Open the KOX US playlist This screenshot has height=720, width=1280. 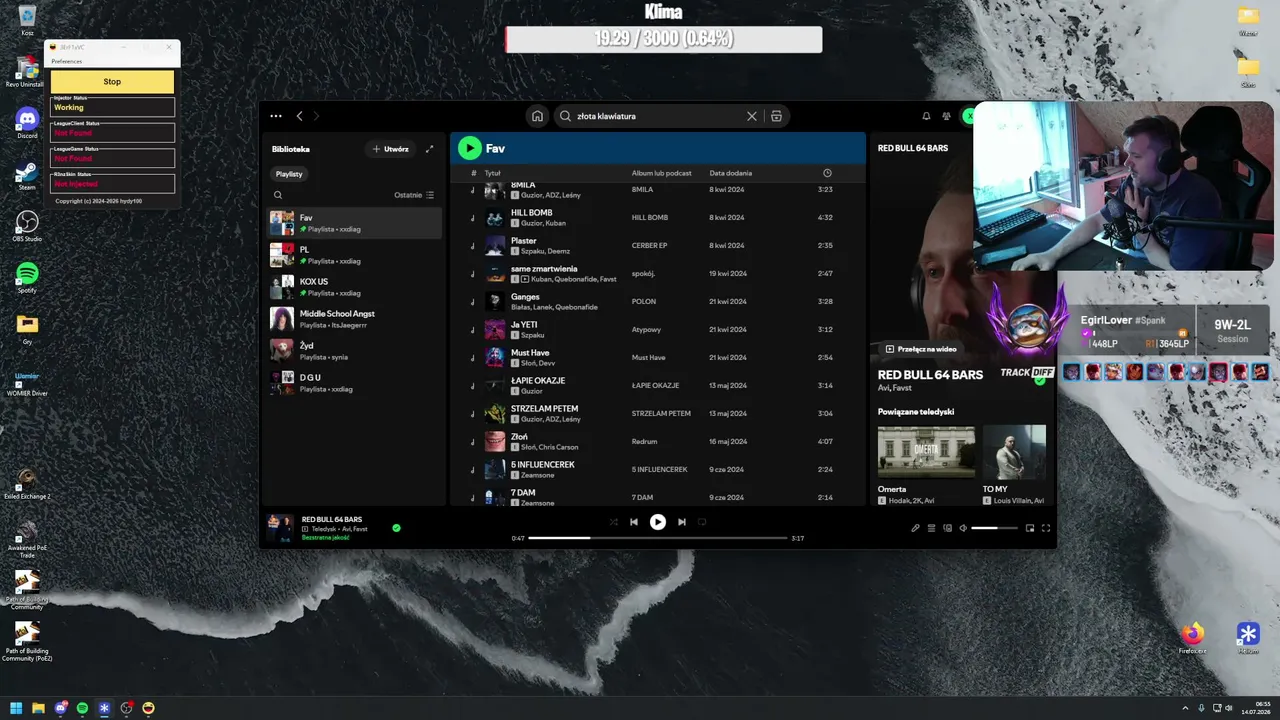pyautogui.click(x=355, y=287)
